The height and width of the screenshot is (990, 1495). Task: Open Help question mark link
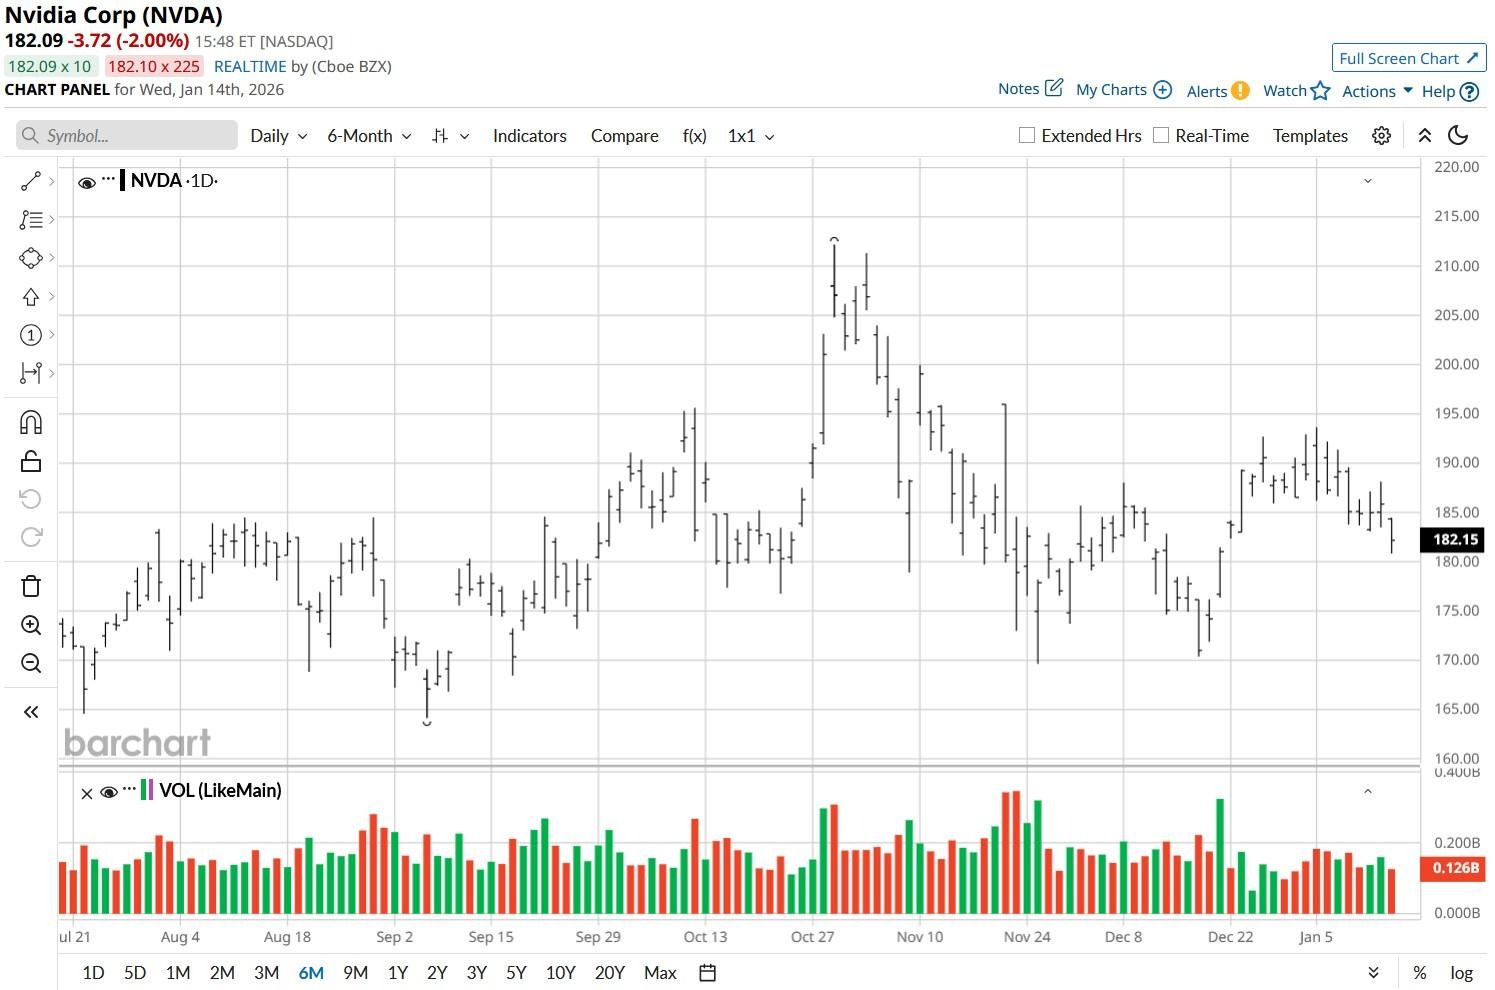point(1450,91)
